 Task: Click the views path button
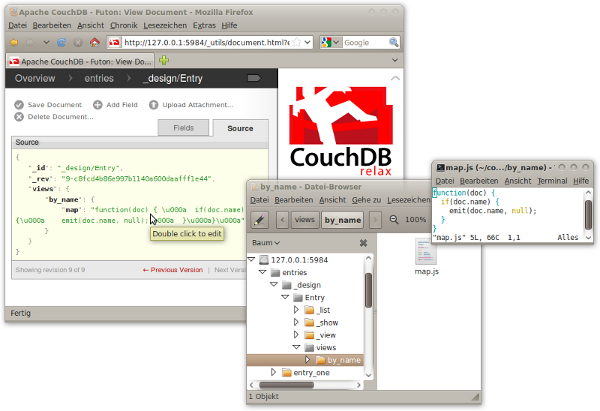tap(305, 220)
